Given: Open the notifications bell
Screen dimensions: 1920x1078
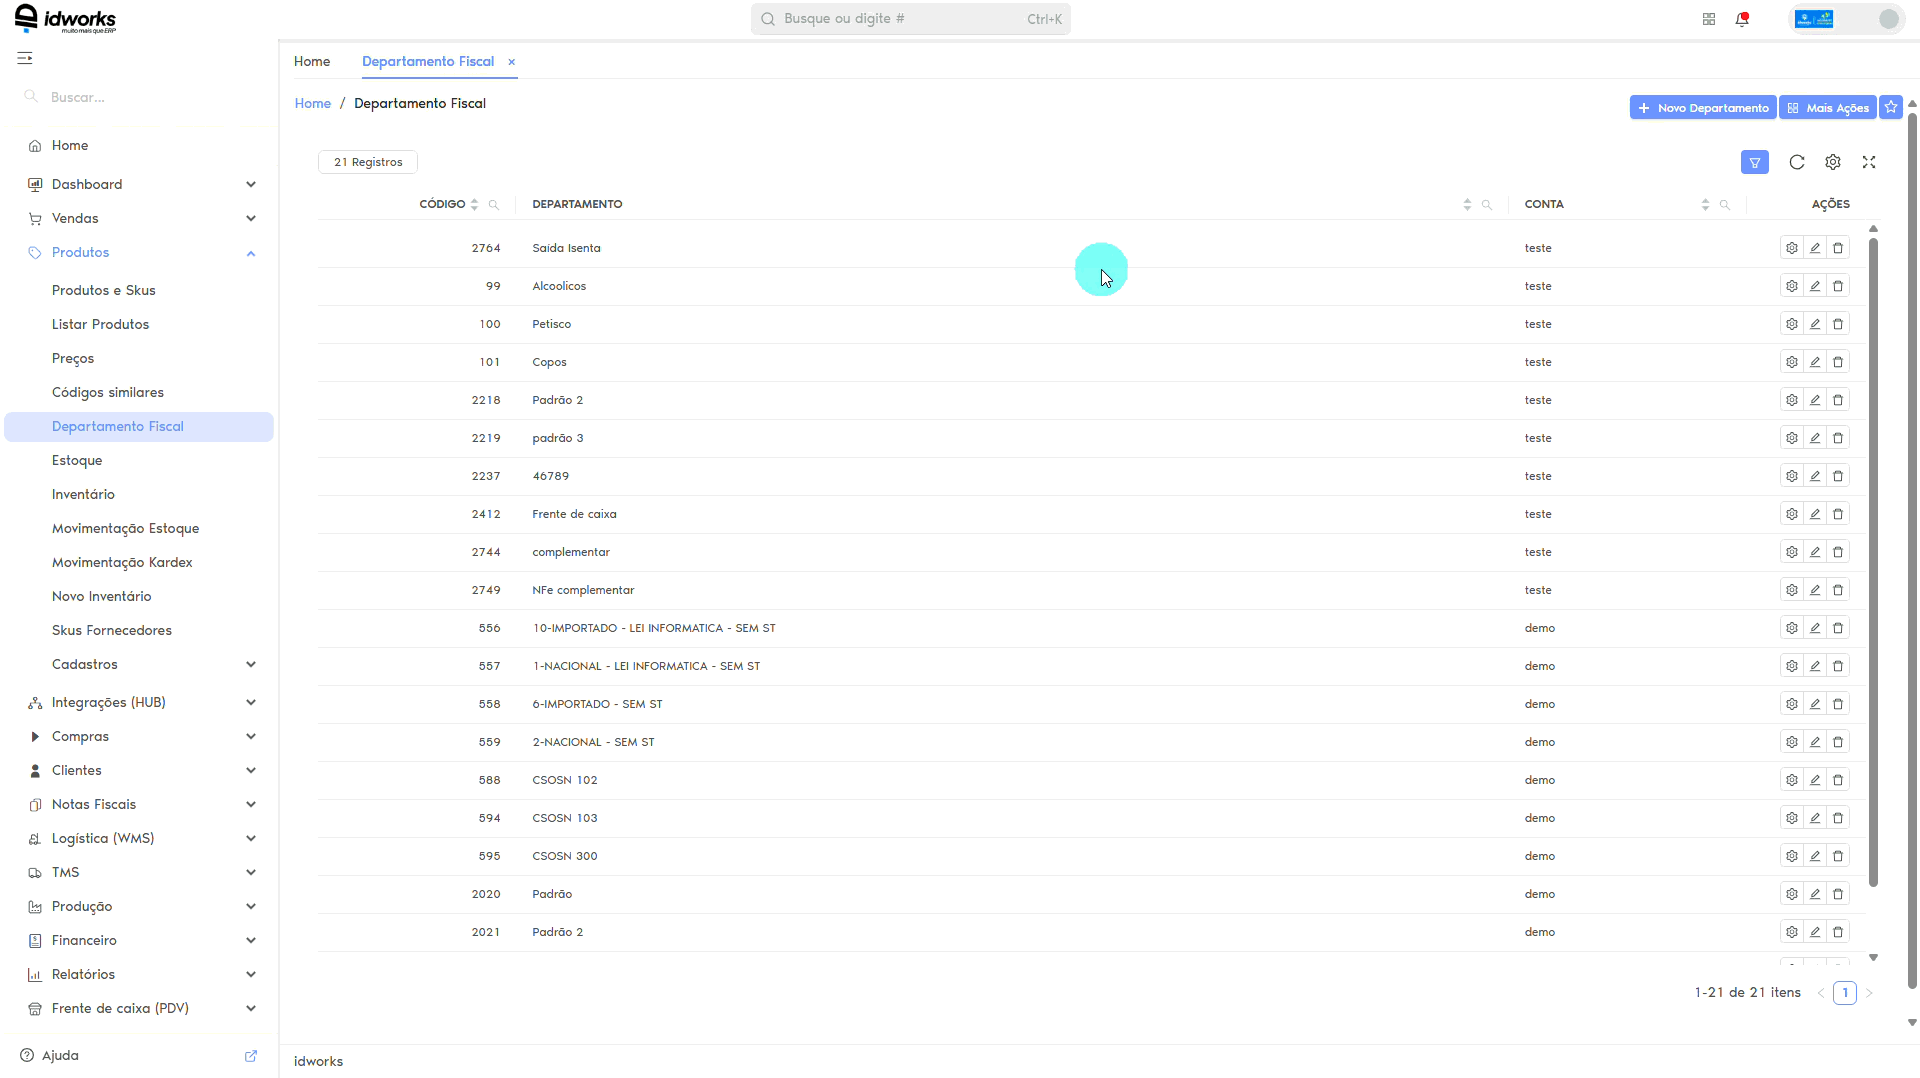Looking at the screenshot, I should [x=1742, y=19].
